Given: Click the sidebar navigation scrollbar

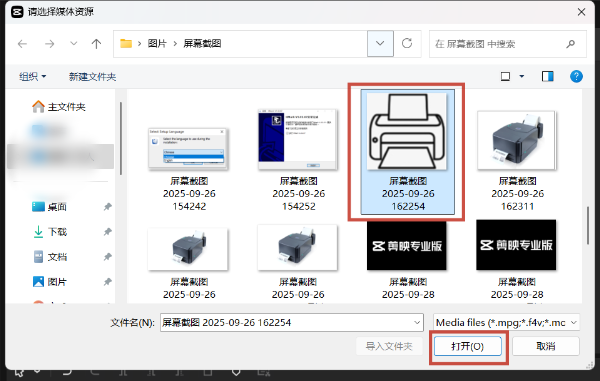Looking at the screenshot, I should coord(121,138).
